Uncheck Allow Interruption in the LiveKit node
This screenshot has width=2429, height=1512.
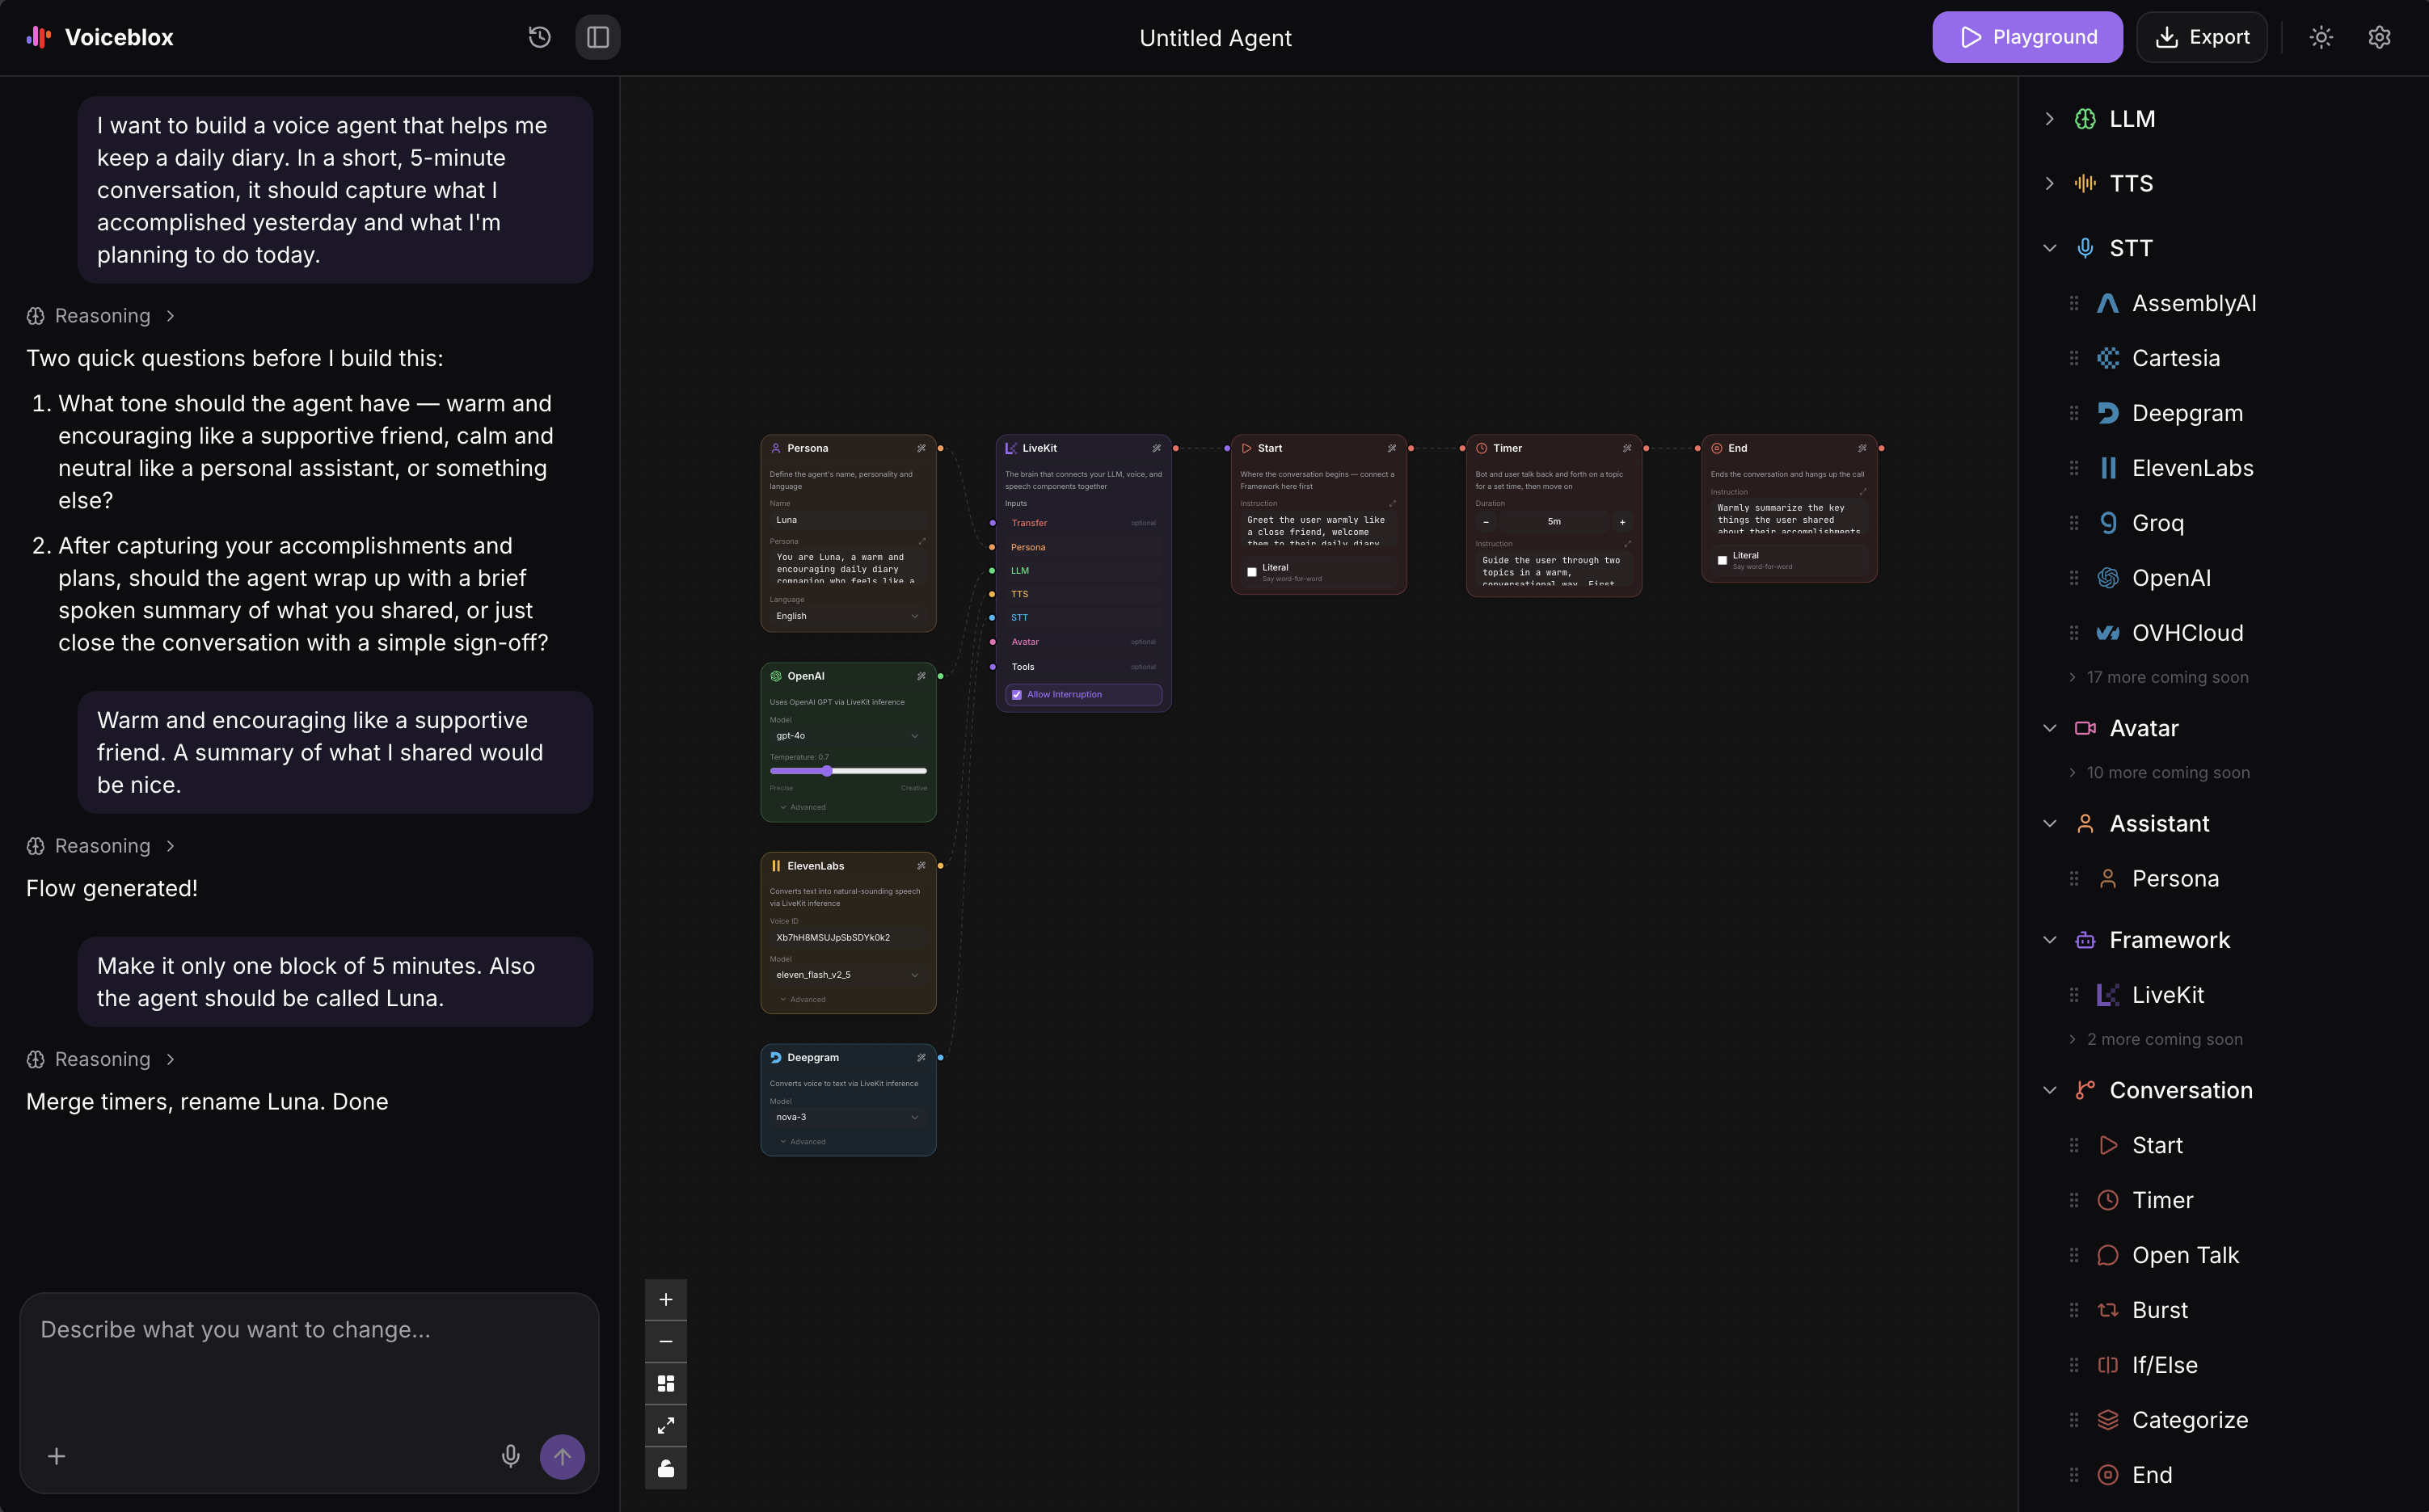(1017, 694)
